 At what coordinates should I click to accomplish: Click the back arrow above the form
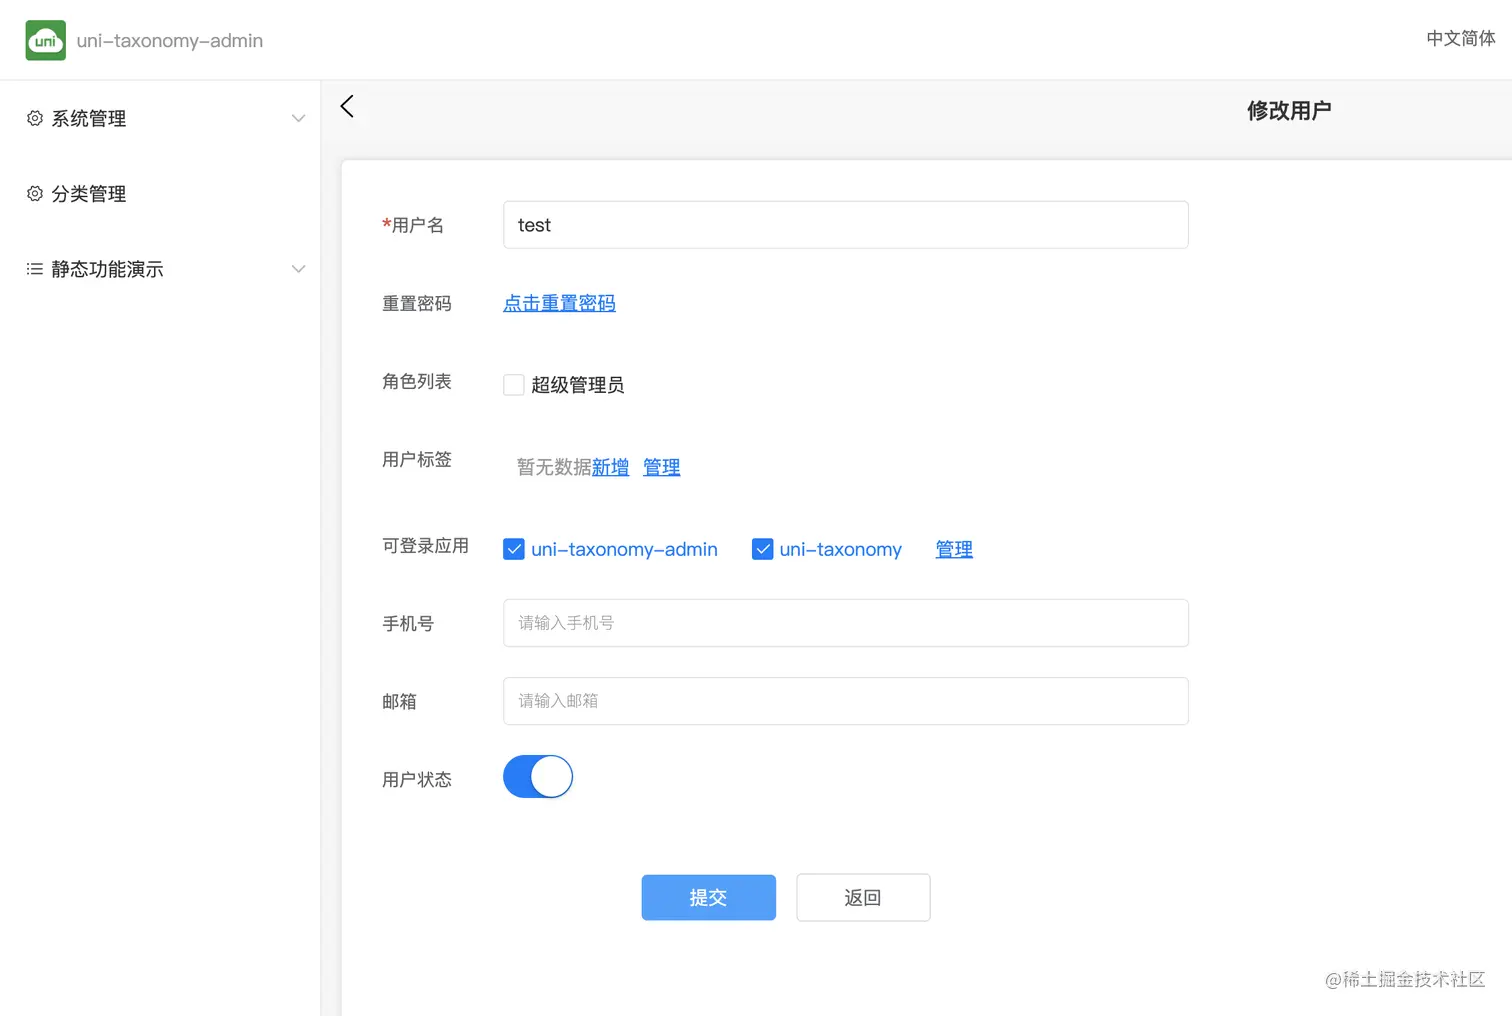[x=347, y=105]
